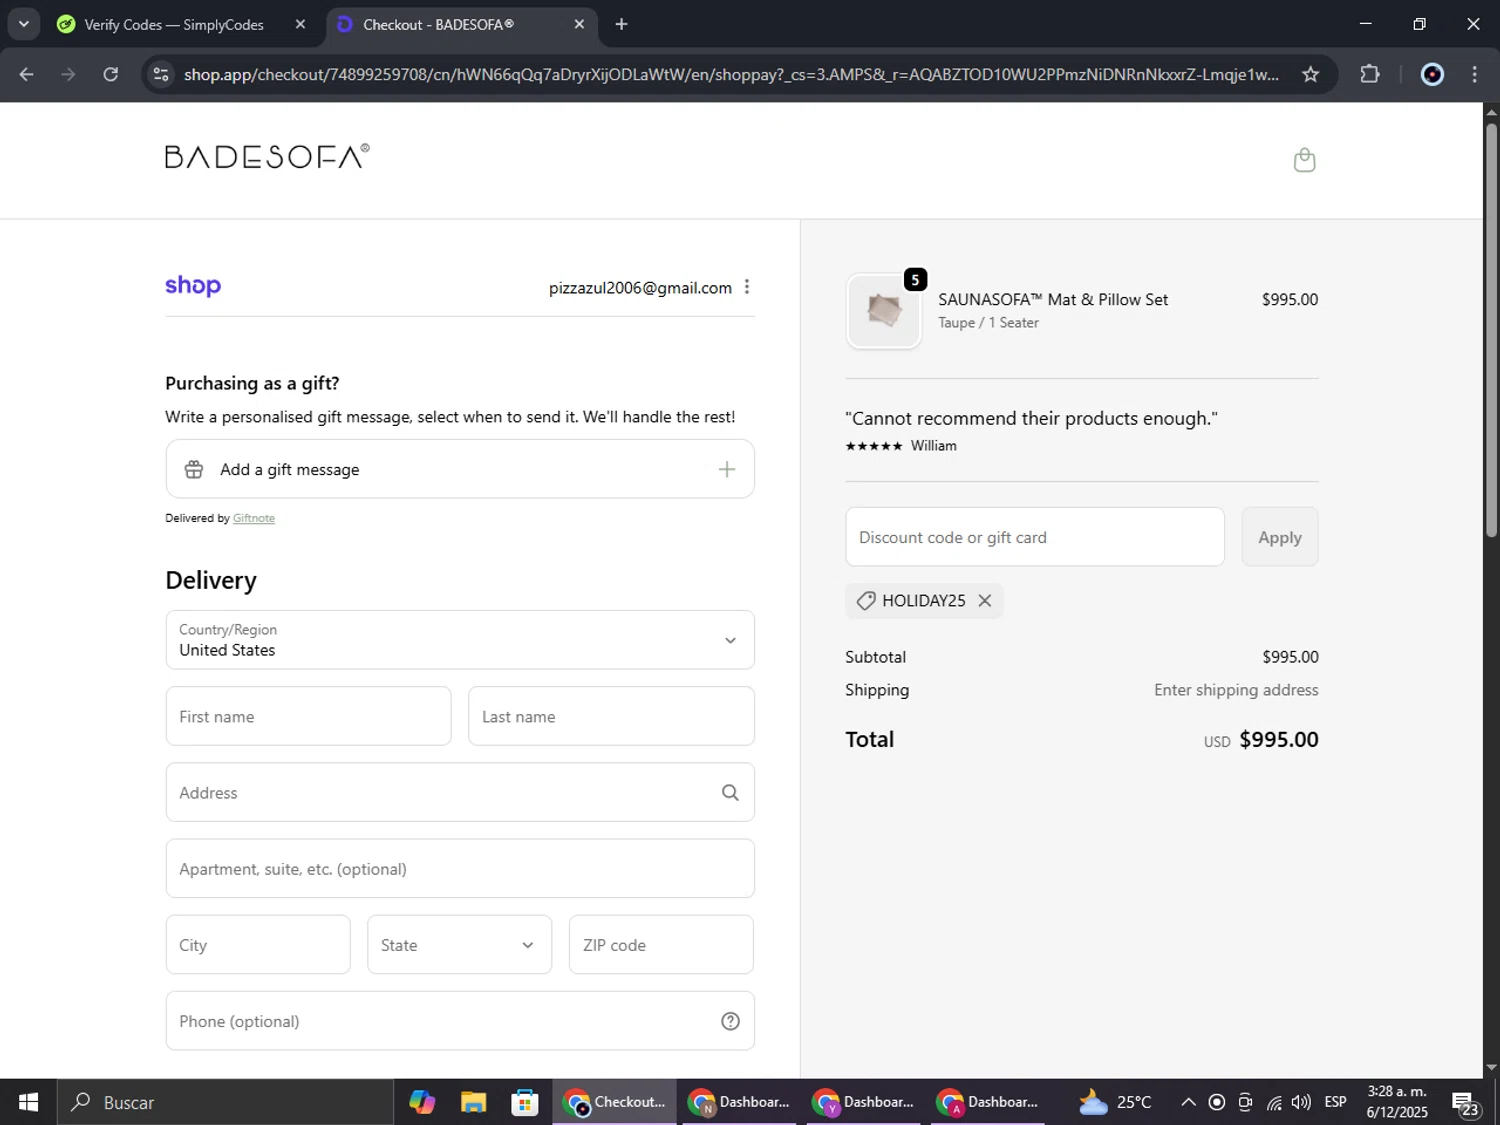Open the three-dot menu beside the email
Viewport: 1500px width, 1125px height.
(x=747, y=287)
